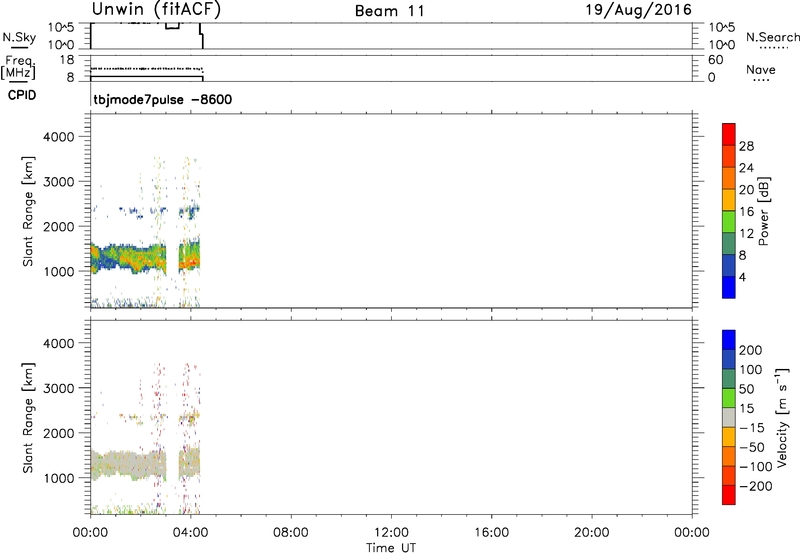Screen dimensions: 800x554
Task: Click the light green 12–16 dB Power colorbar segment
Action: click(729, 221)
